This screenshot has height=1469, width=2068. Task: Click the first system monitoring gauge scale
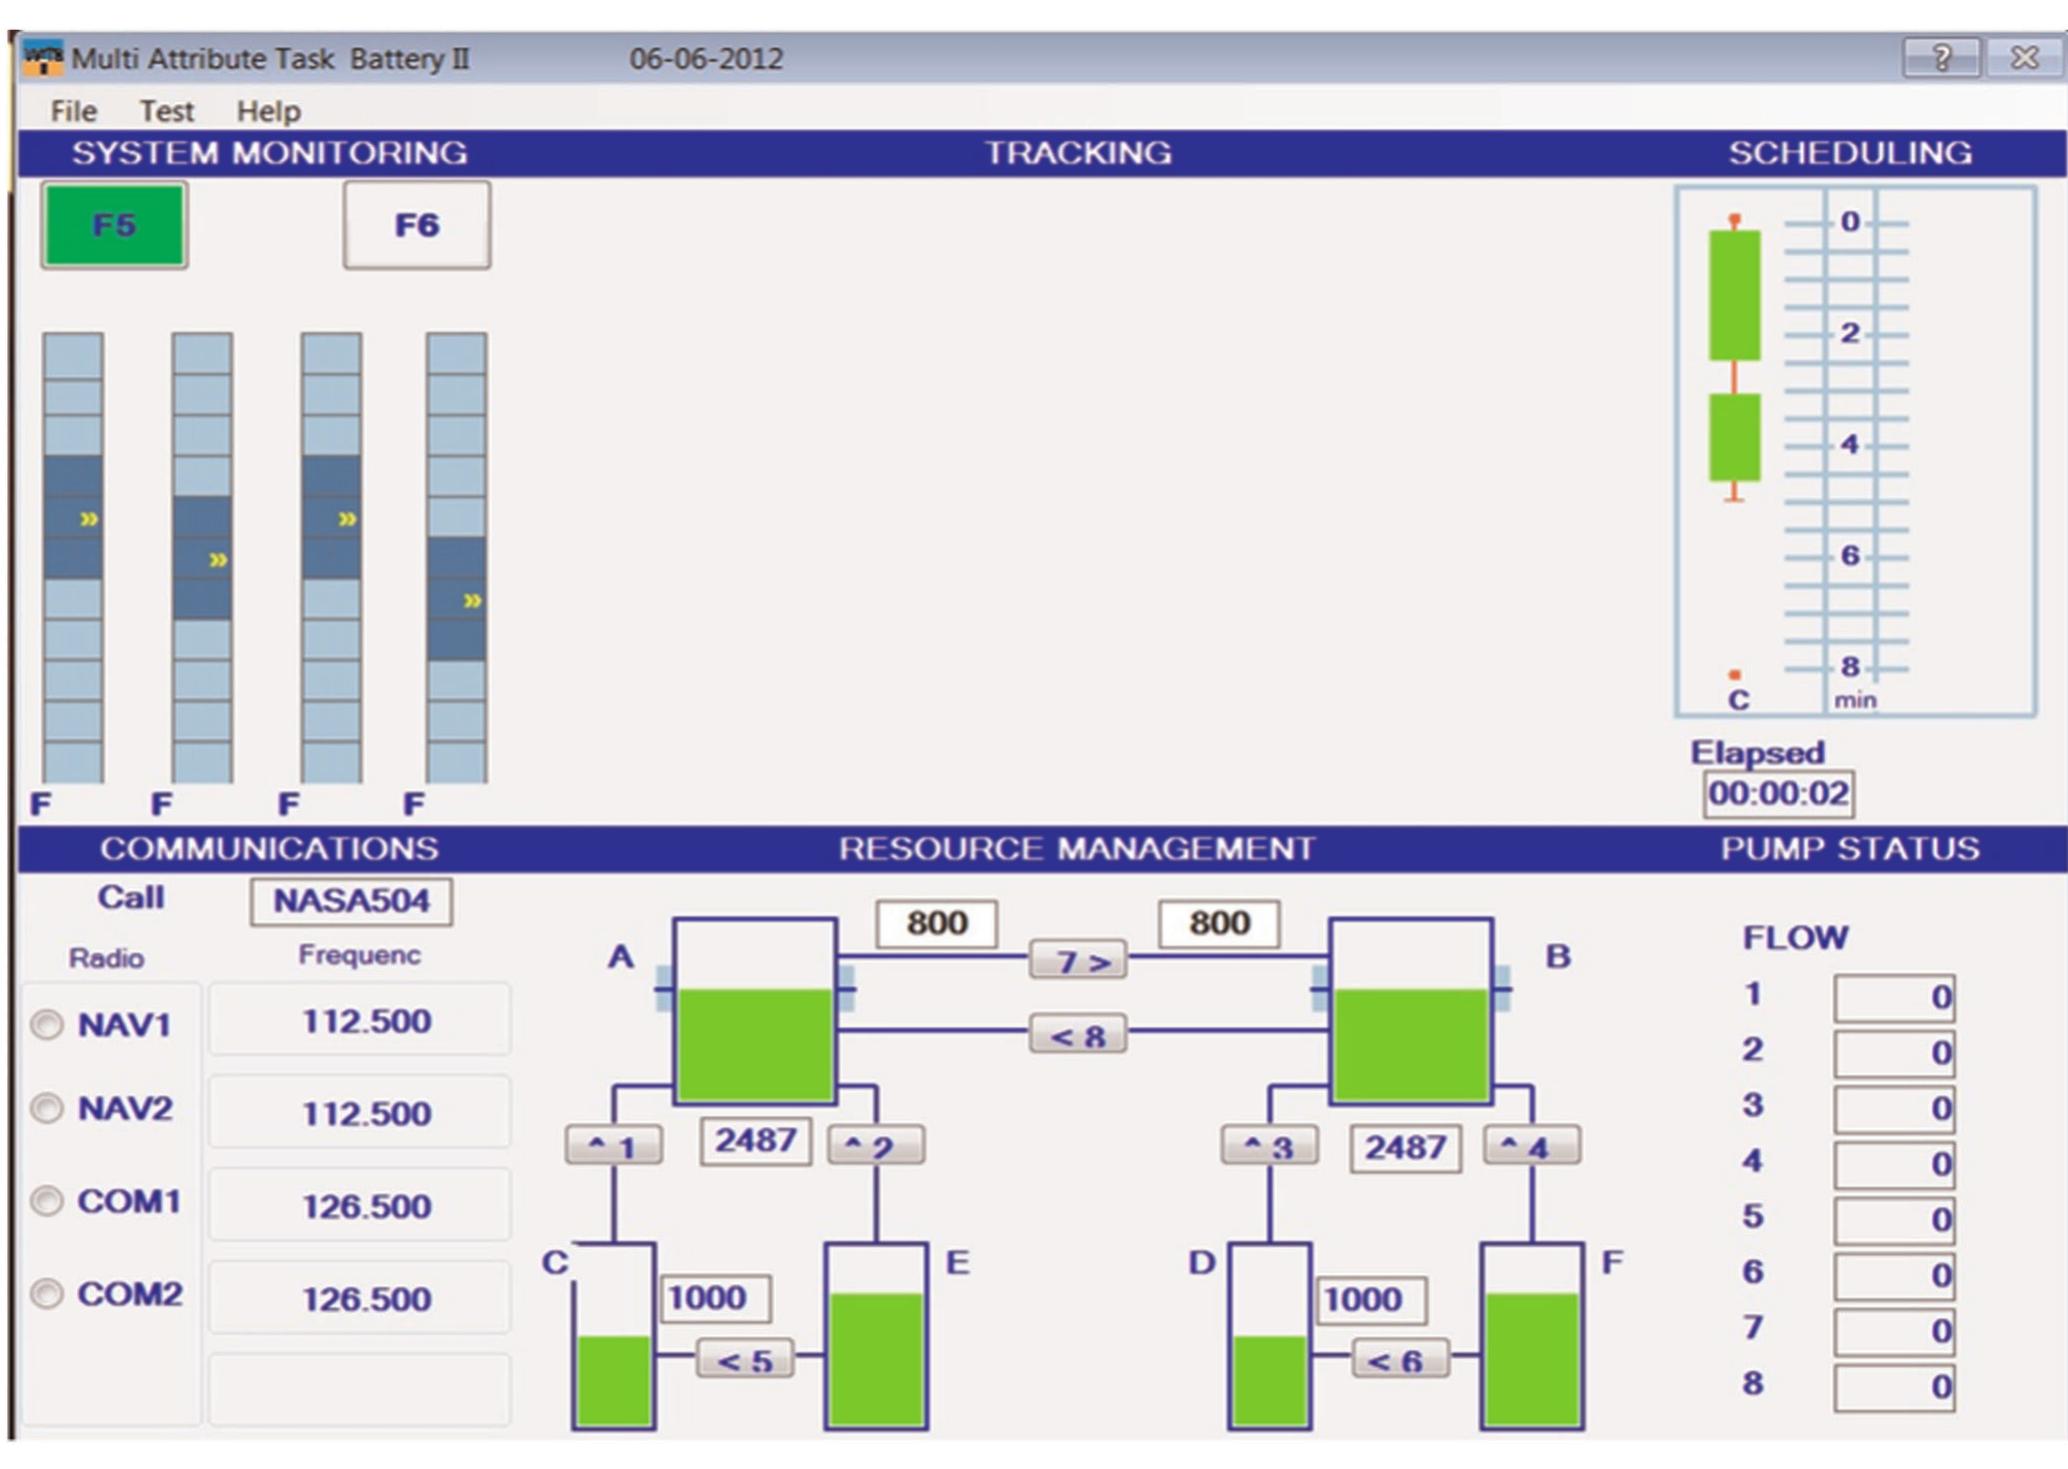click(73, 558)
